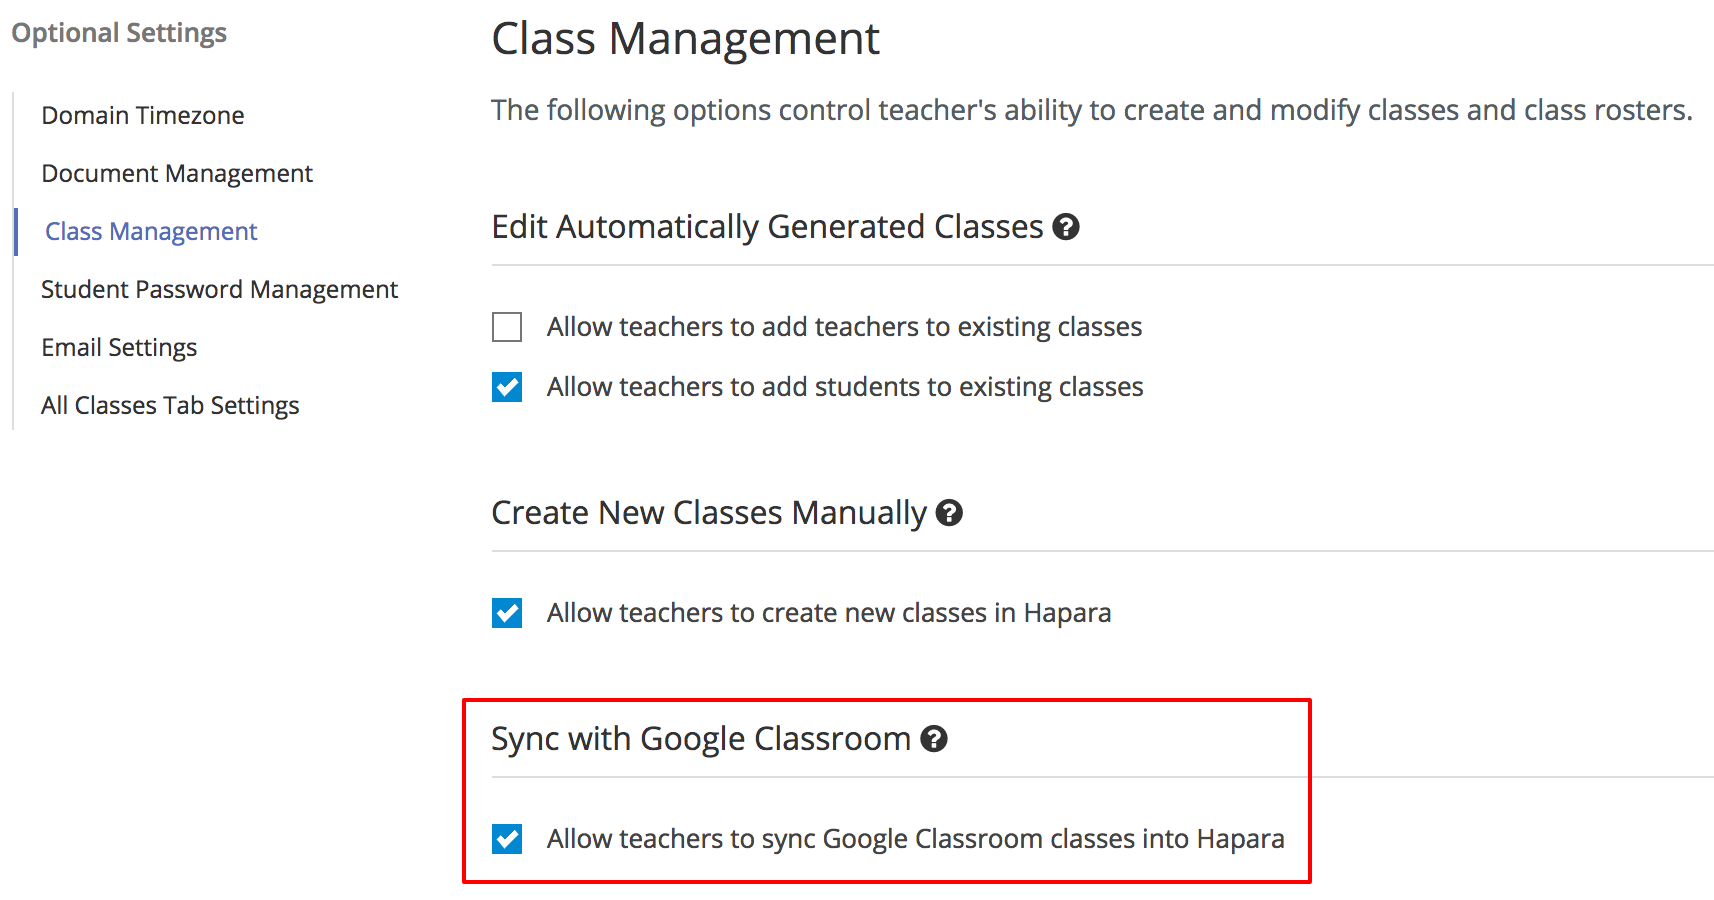Image resolution: width=1714 pixels, height=900 pixels.
Task: Enable allowing teachers to add teachers to classes
Action: click(507, 327)
